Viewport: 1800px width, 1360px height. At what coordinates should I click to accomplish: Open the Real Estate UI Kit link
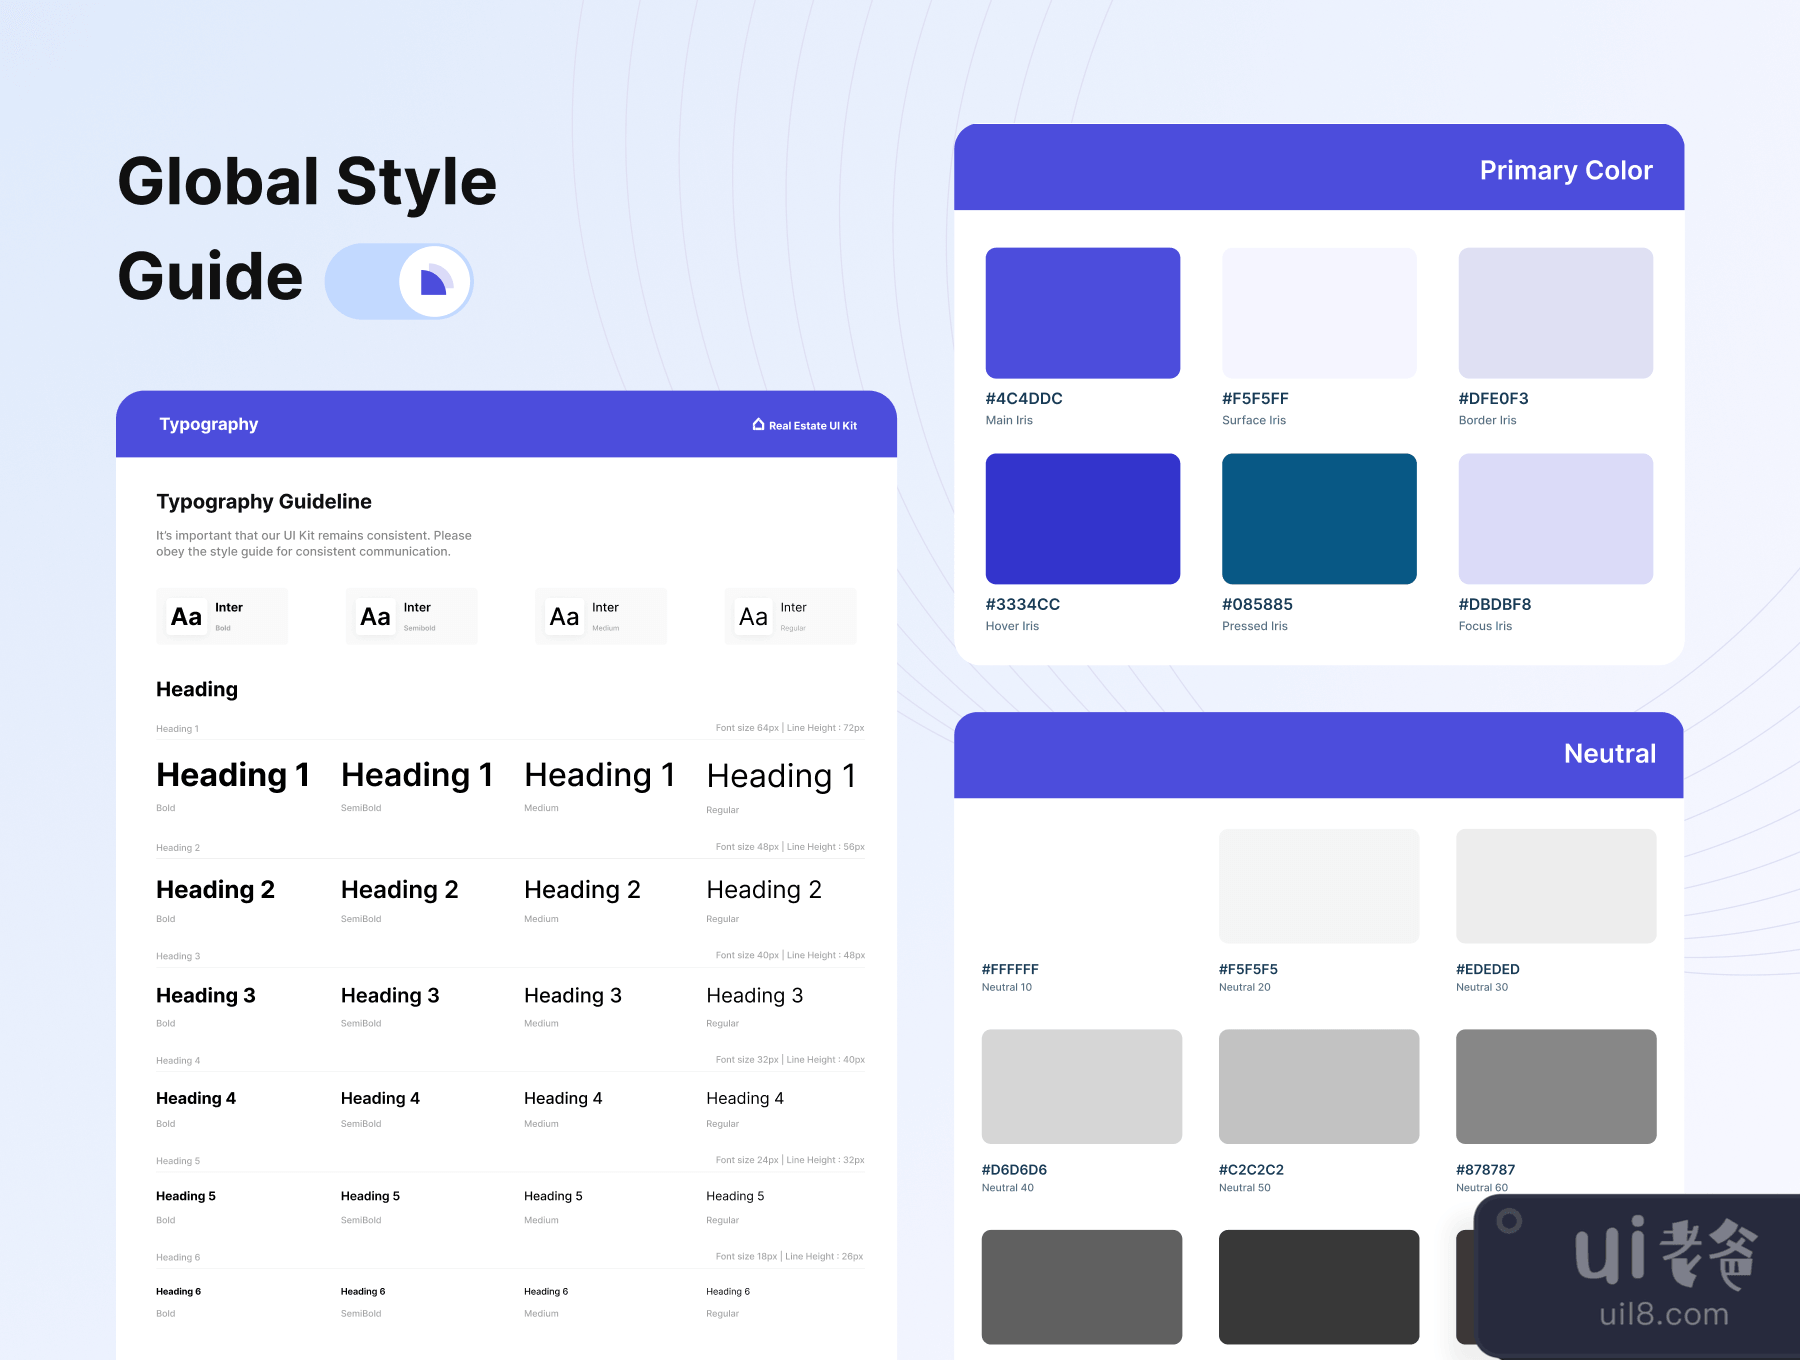[812, 425]
